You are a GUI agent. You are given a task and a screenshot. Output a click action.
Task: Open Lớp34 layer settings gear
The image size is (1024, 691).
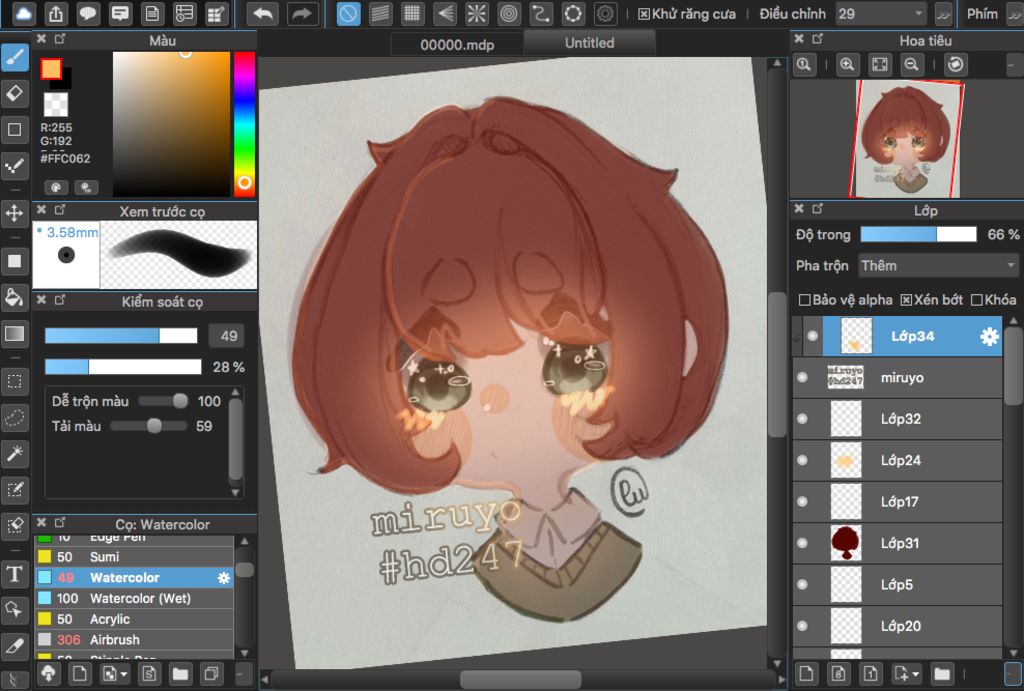989,336
